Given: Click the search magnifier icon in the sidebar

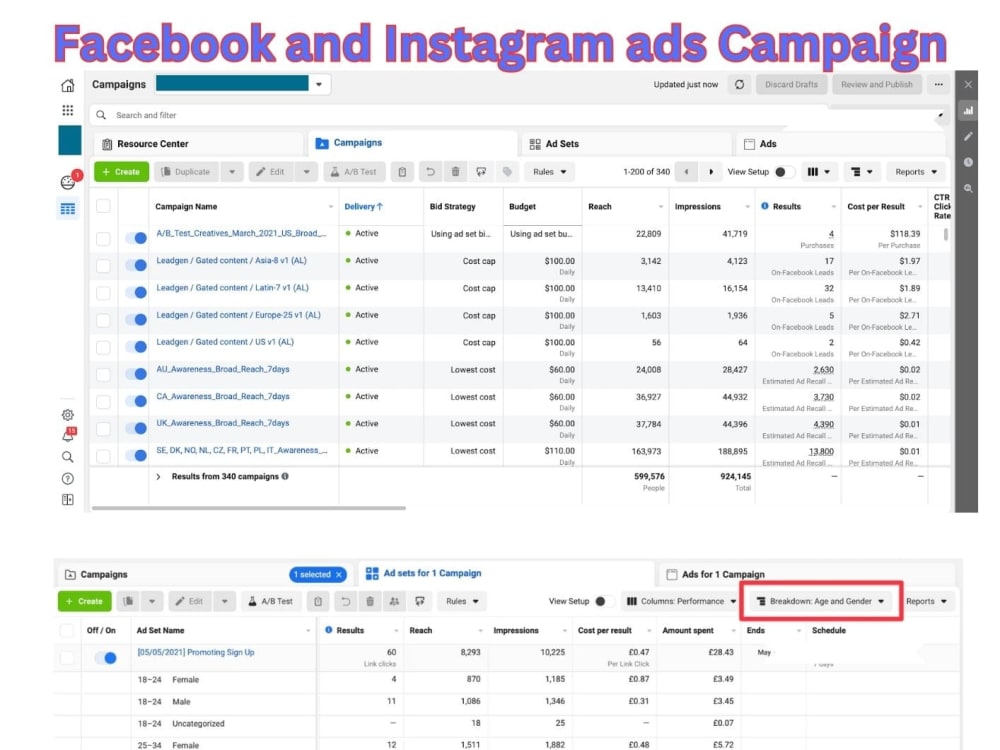Looking at the screenshot, I should (68, 456).
